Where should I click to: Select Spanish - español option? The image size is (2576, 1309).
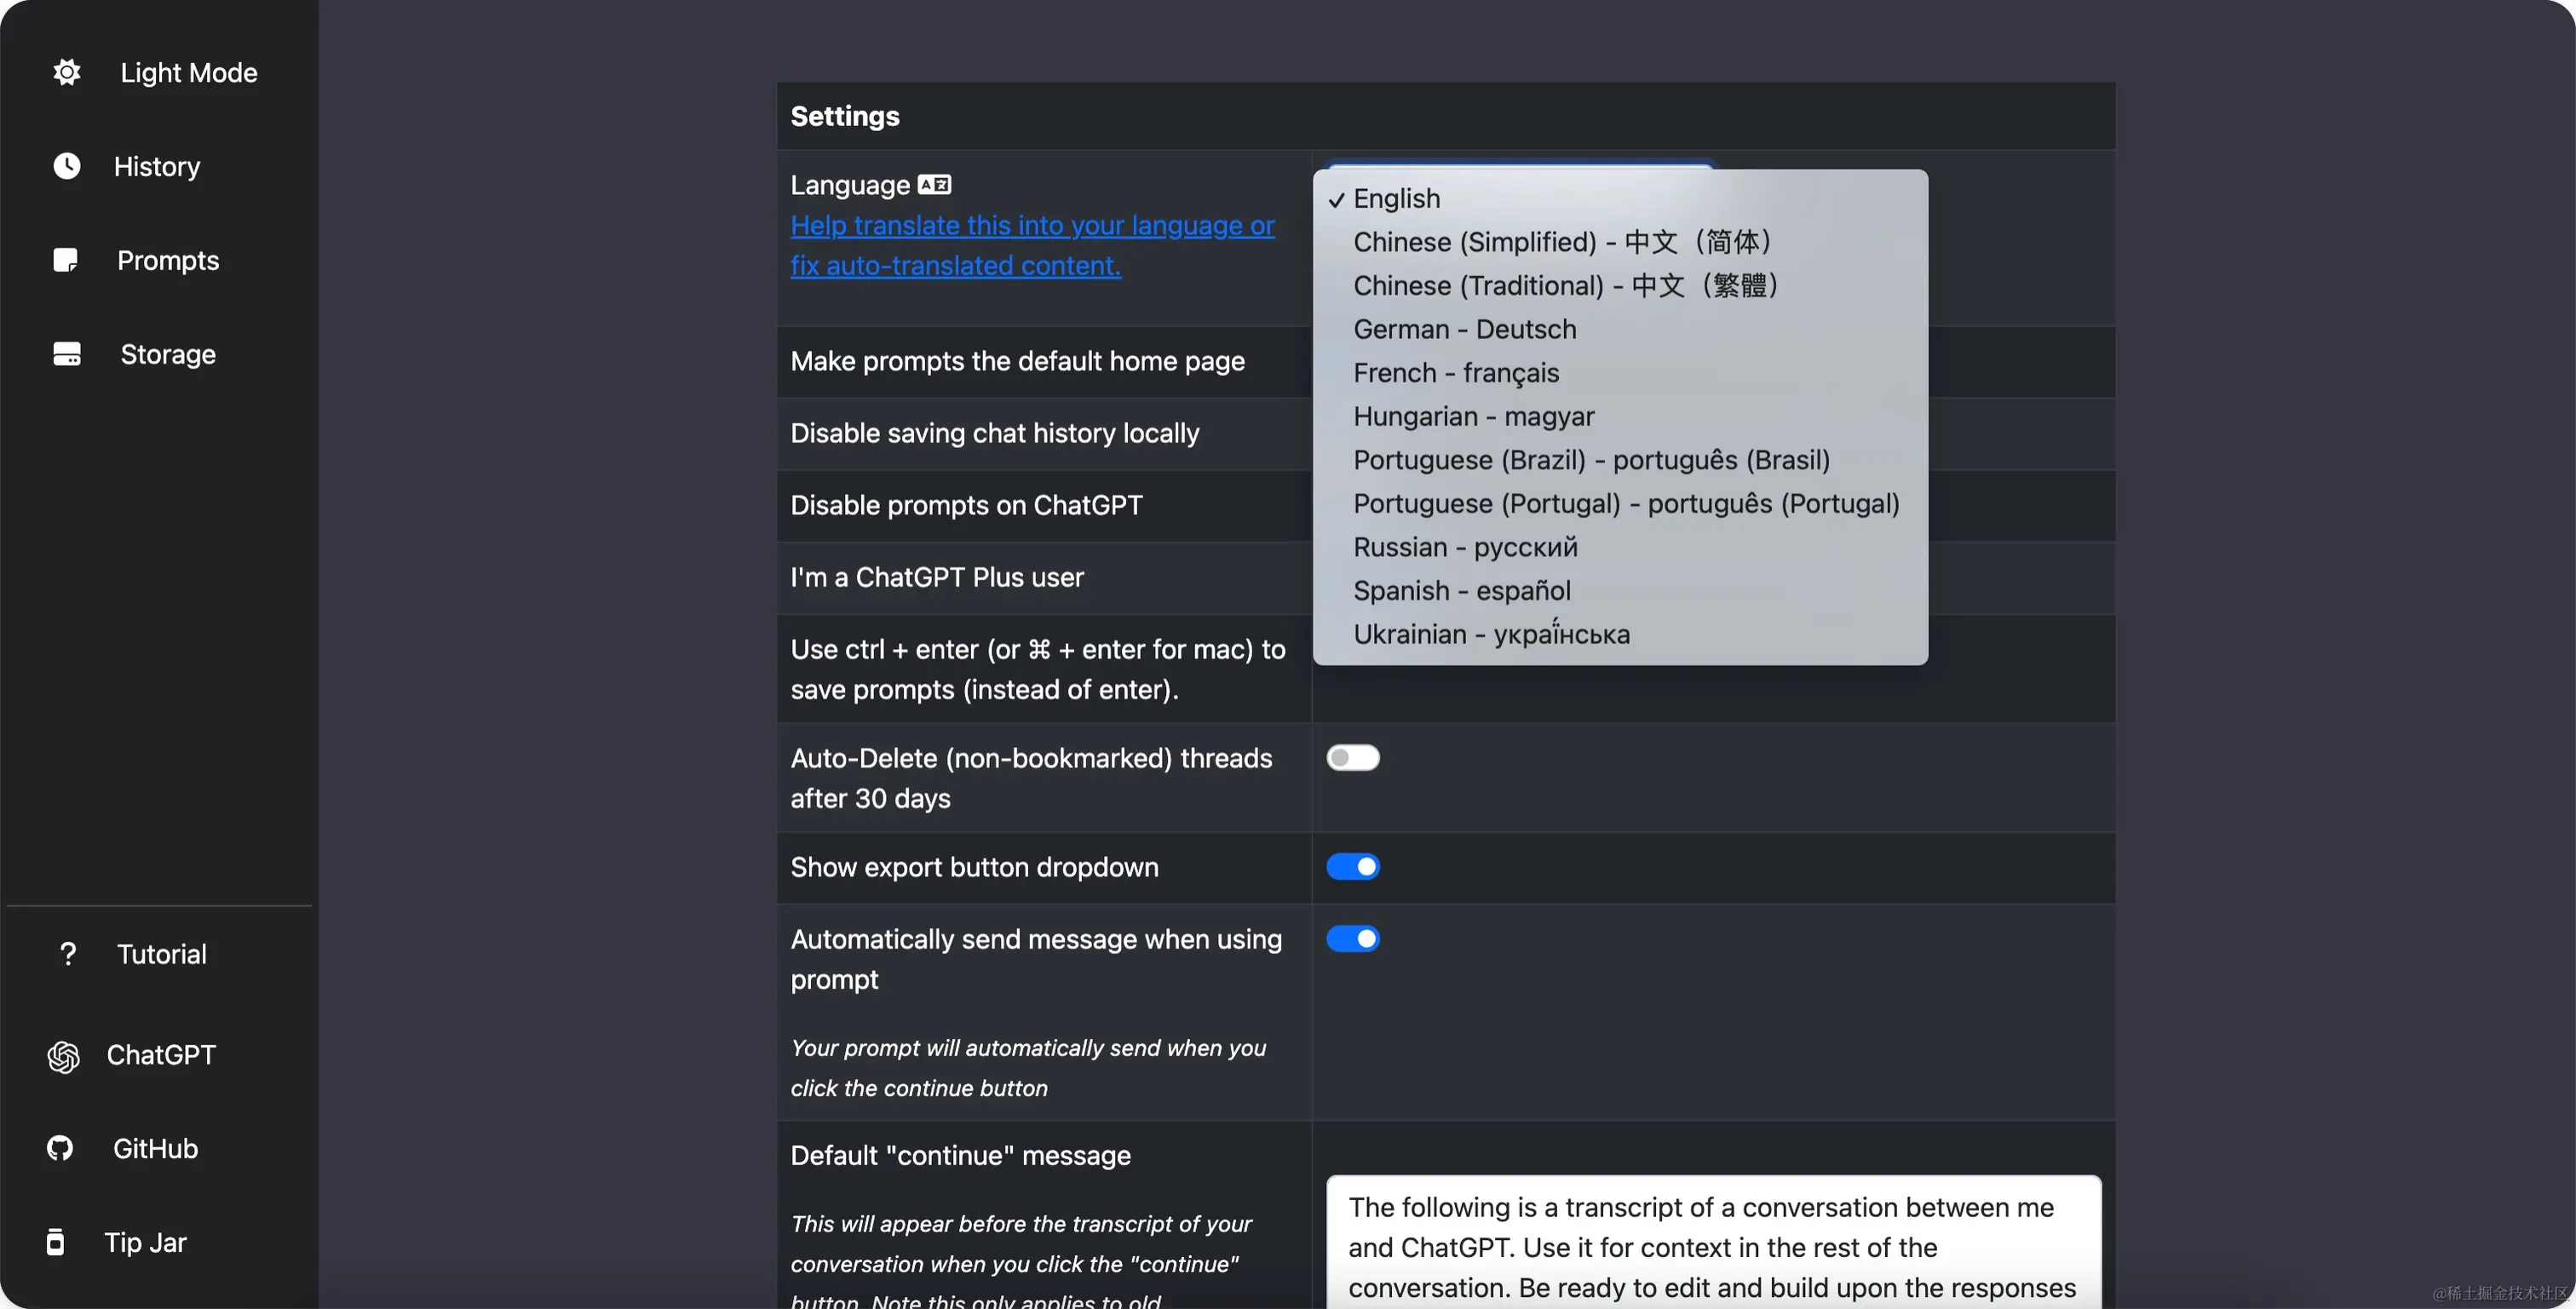tap(1461, 591)
